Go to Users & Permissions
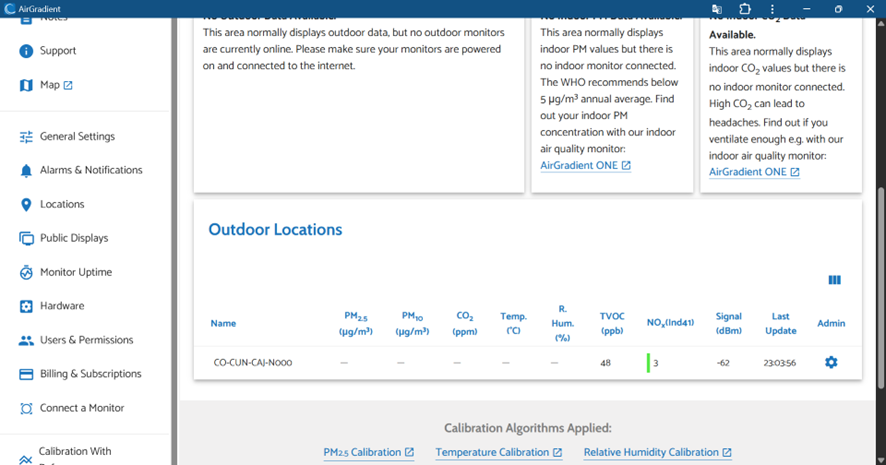Viewport: 886px width, 465px height. 90,340
